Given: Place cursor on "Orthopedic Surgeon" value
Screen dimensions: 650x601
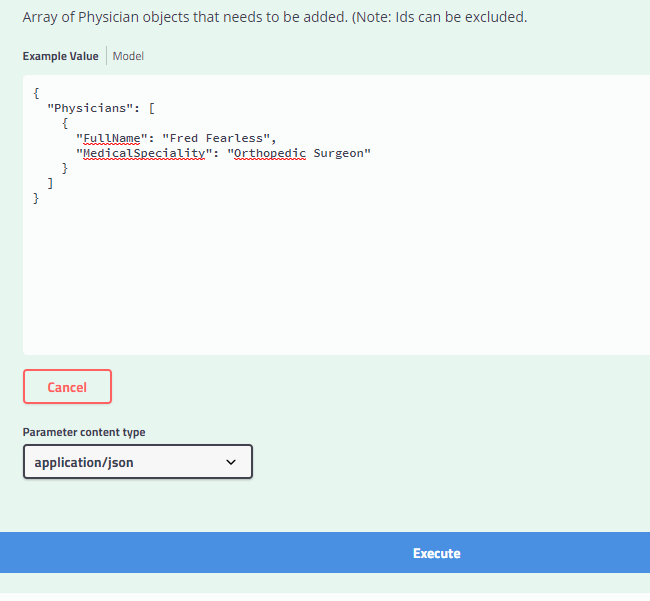Looking at the screenshot, I should (x=299, y=153).
